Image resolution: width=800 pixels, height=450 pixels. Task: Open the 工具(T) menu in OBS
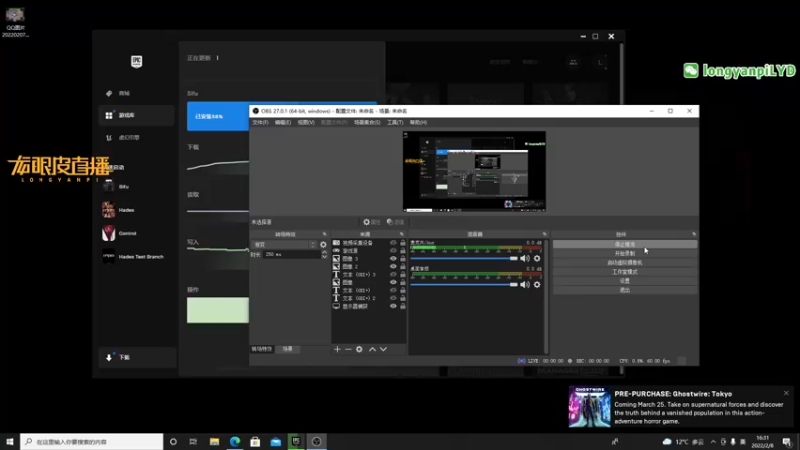tap(395, 122)
